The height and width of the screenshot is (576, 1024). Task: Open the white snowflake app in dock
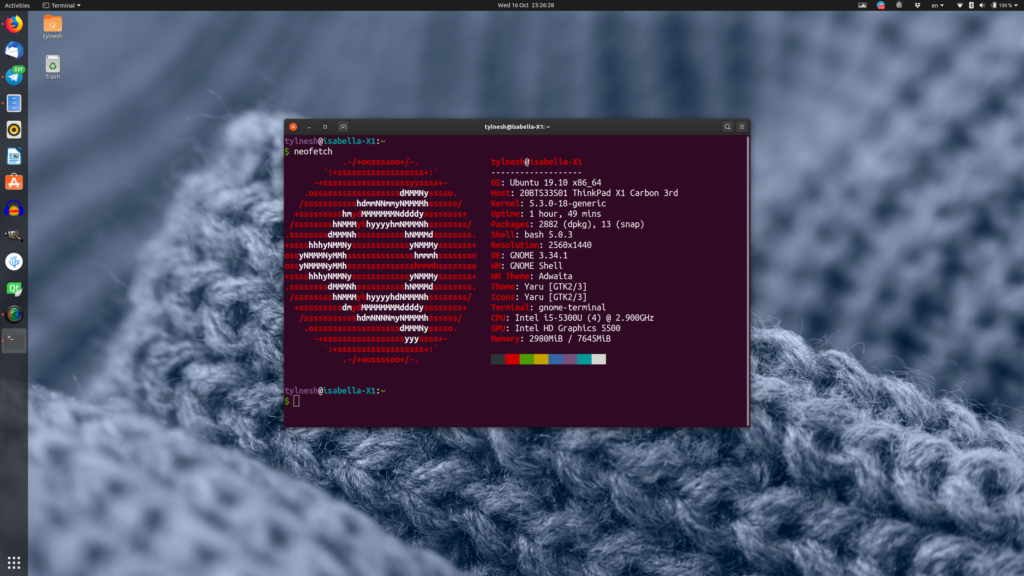(x=14, y=261)
